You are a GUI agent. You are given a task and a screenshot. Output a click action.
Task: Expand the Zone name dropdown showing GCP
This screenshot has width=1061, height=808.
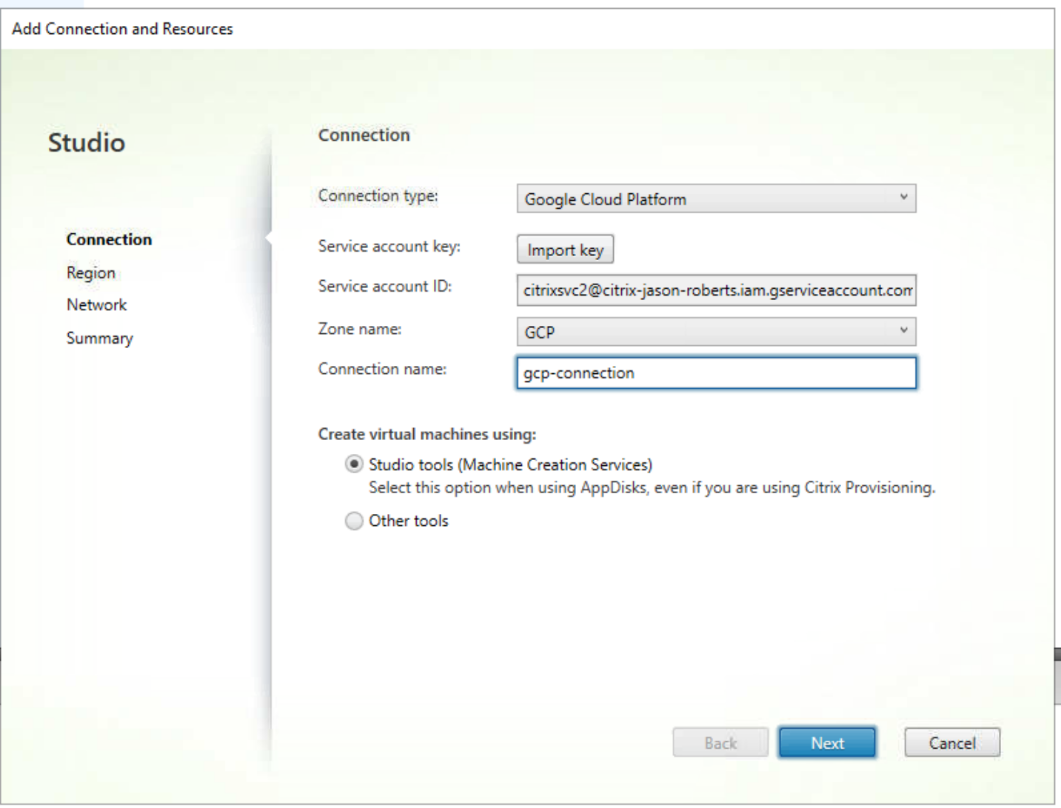716,331
